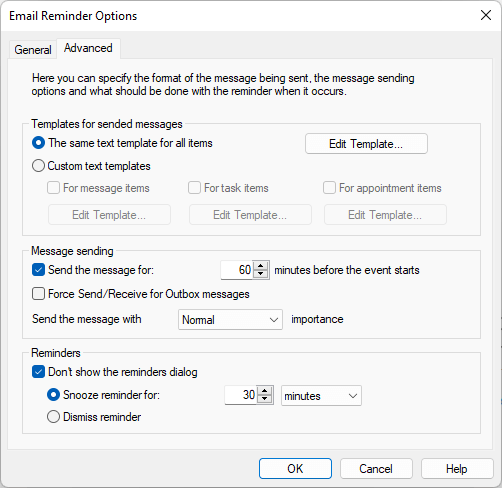
Task: Select the Advanced tab
Action: click(88, 48)
